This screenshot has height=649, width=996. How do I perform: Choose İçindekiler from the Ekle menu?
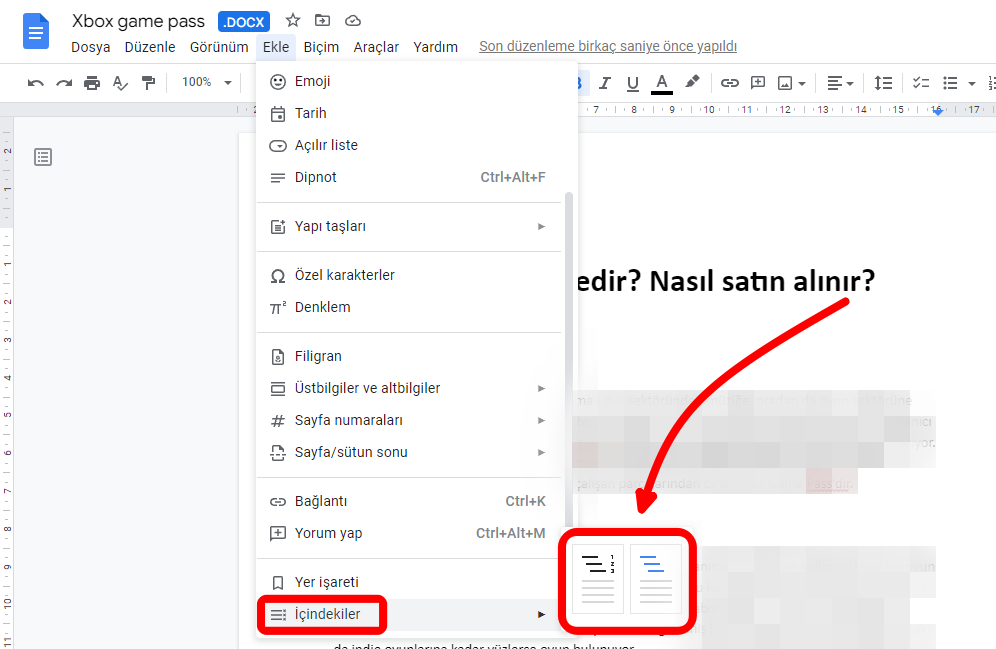(x=327, y=614)
